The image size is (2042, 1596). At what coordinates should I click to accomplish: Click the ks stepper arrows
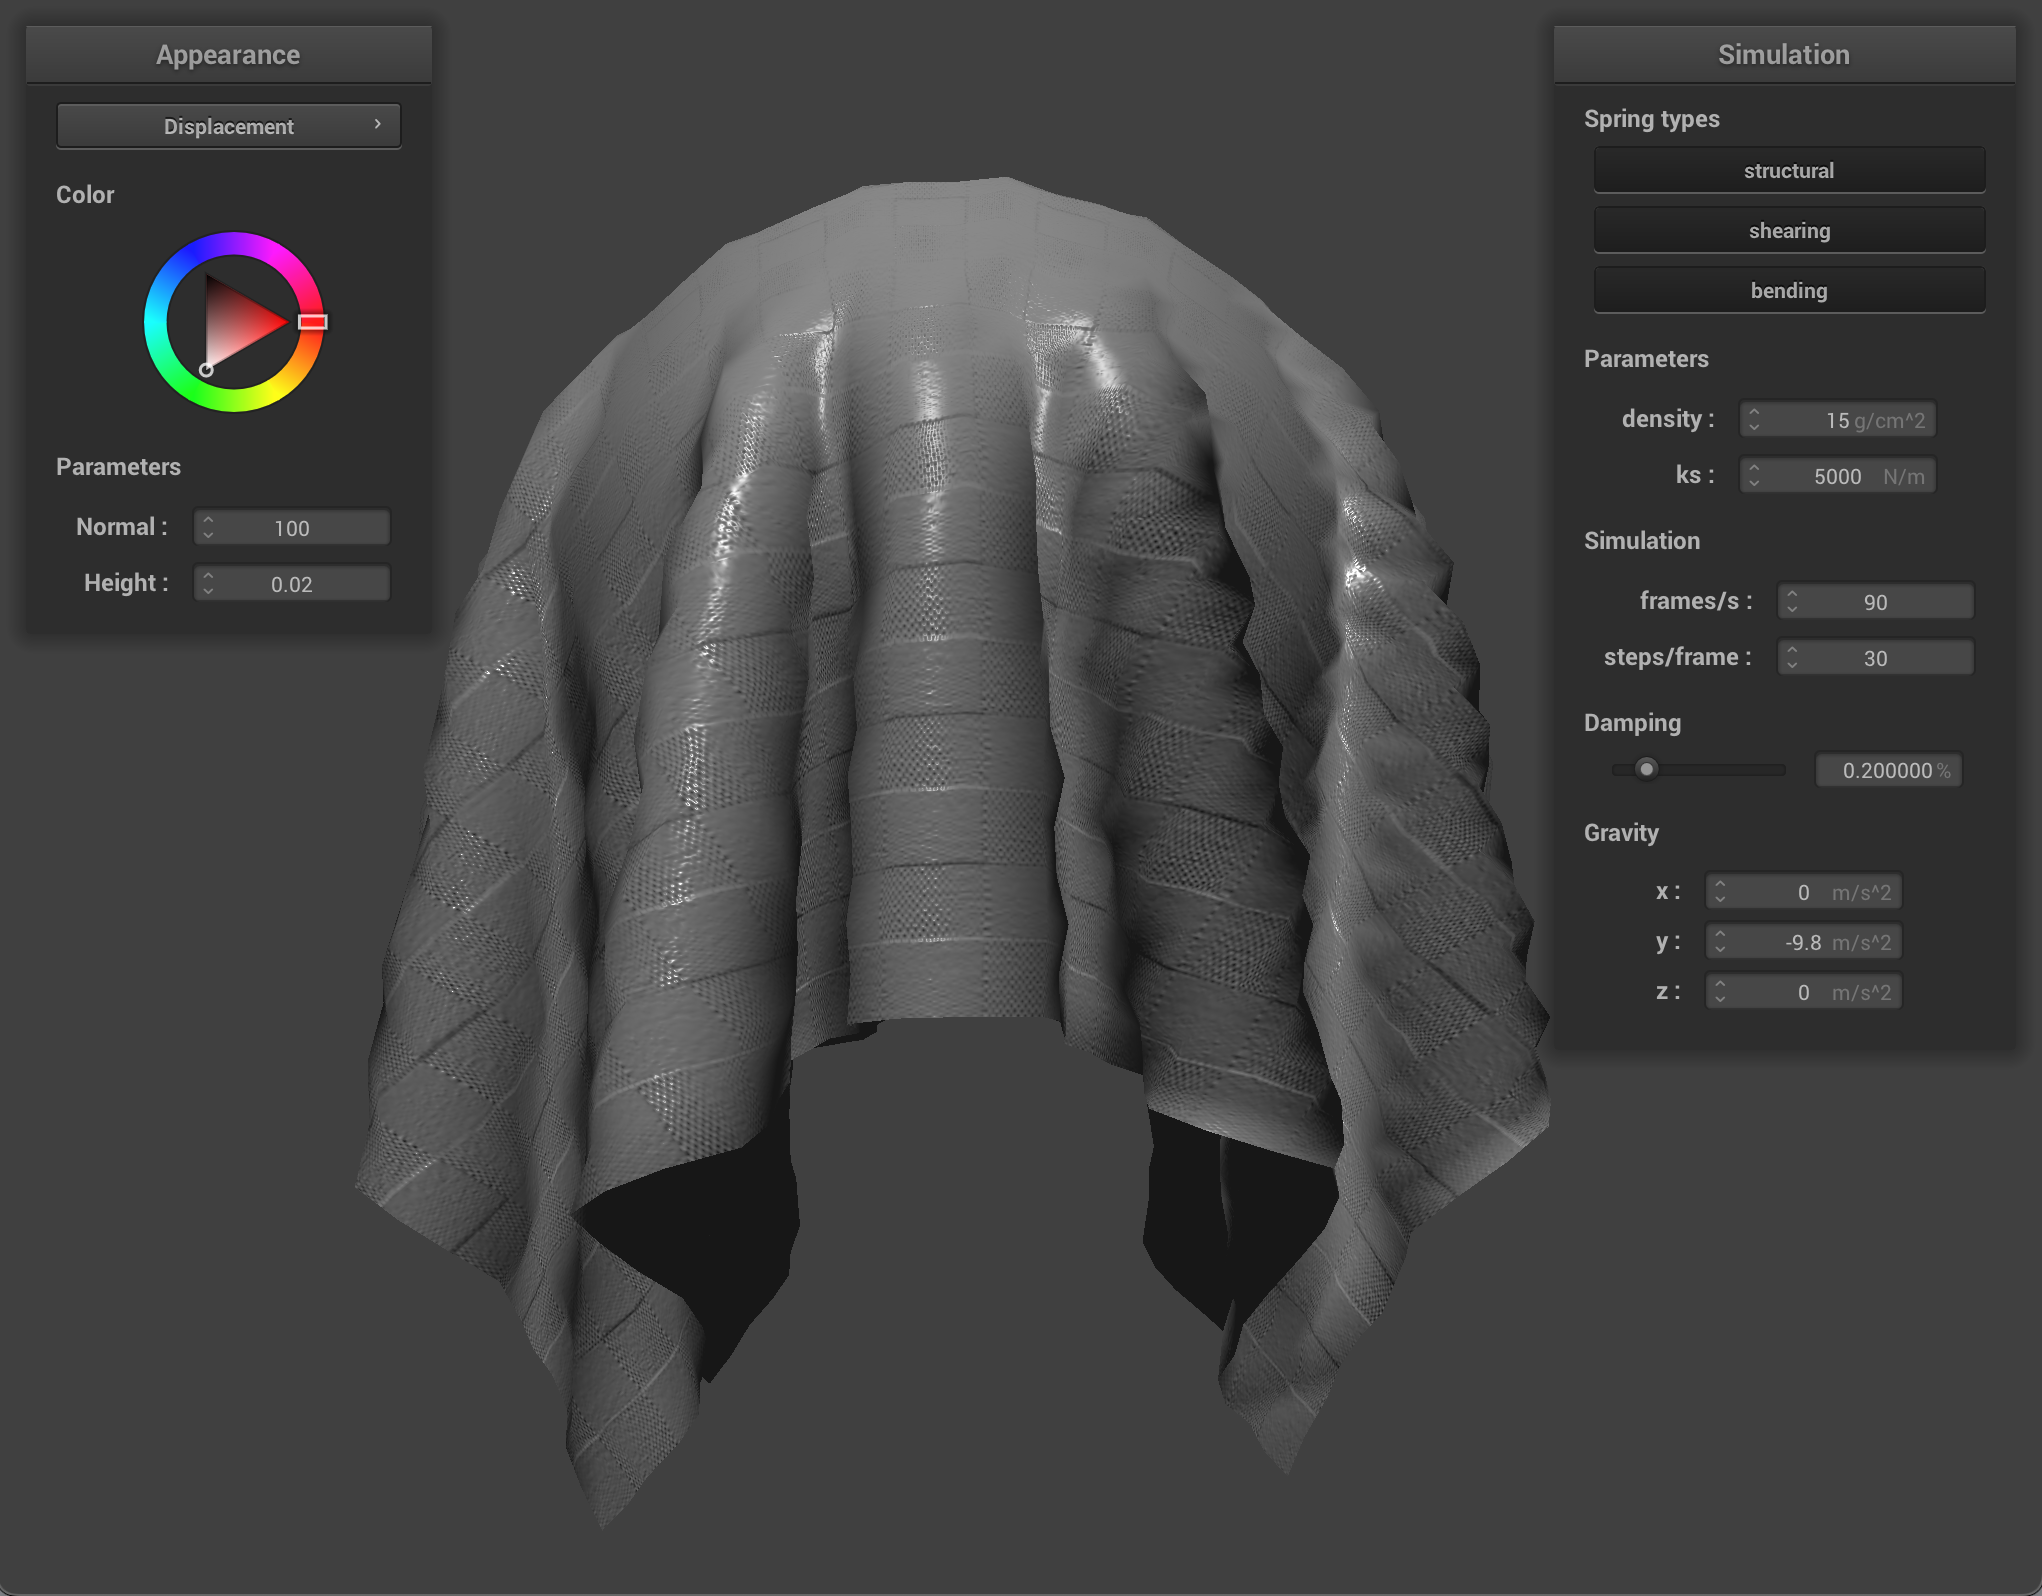[x=1754, y=475]
